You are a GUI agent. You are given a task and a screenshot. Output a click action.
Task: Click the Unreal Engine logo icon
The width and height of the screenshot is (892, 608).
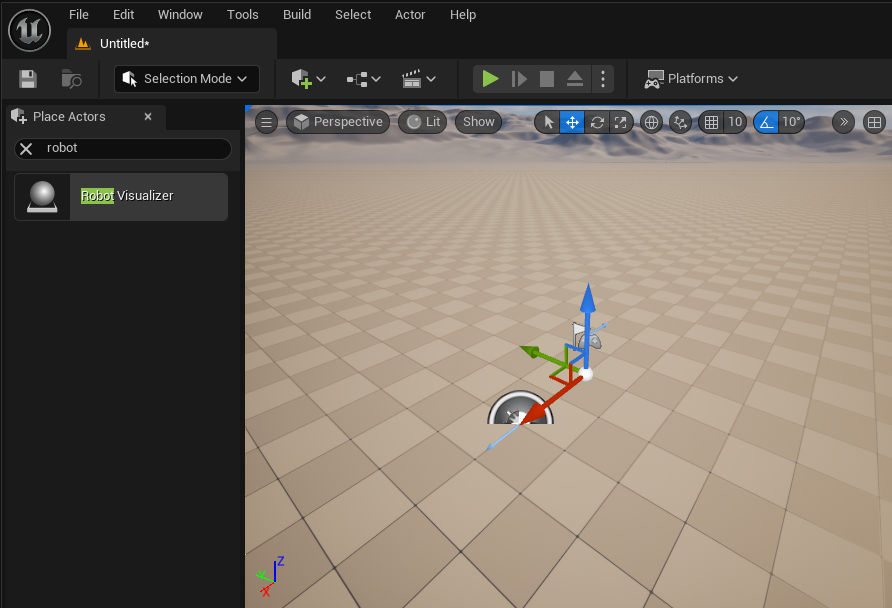pos(30,30)
